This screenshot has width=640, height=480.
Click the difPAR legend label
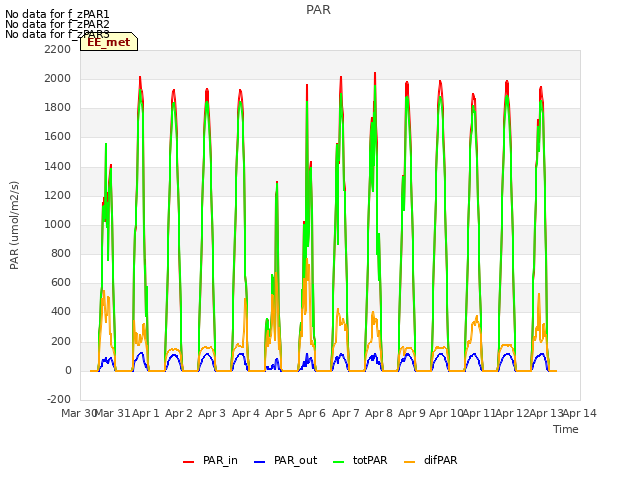(x=440, y=460)
